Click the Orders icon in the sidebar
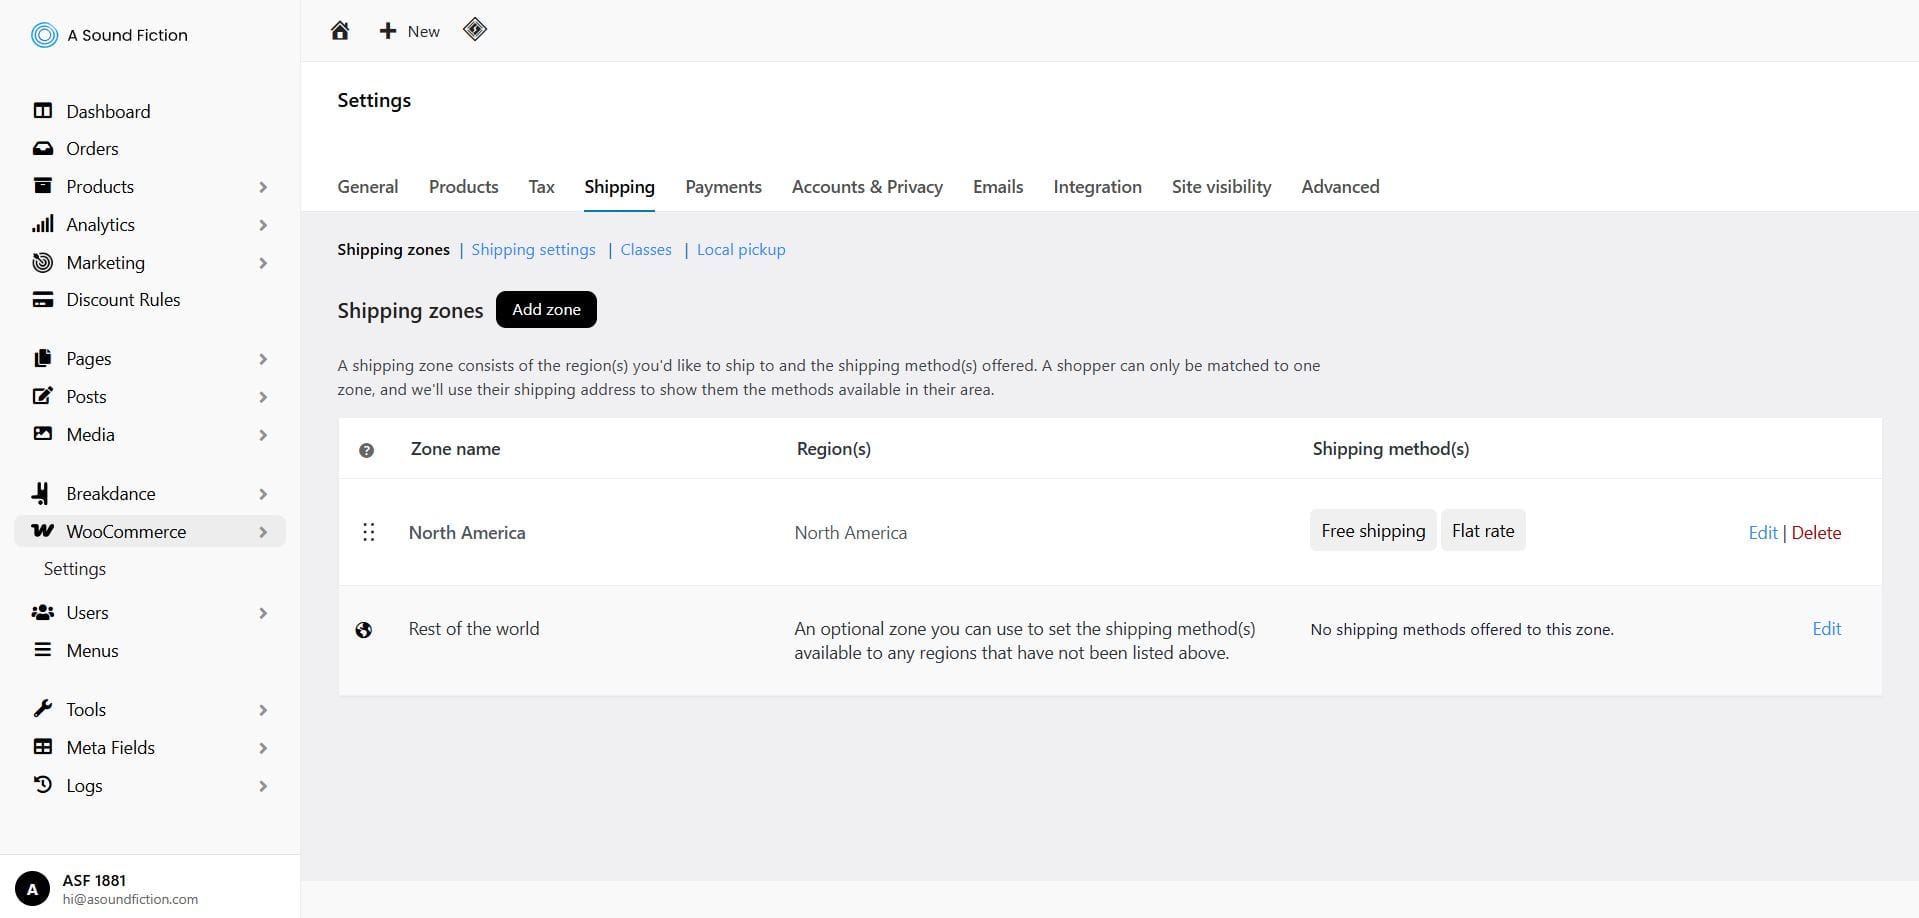1919x918 pixels. tap(42, 148)
